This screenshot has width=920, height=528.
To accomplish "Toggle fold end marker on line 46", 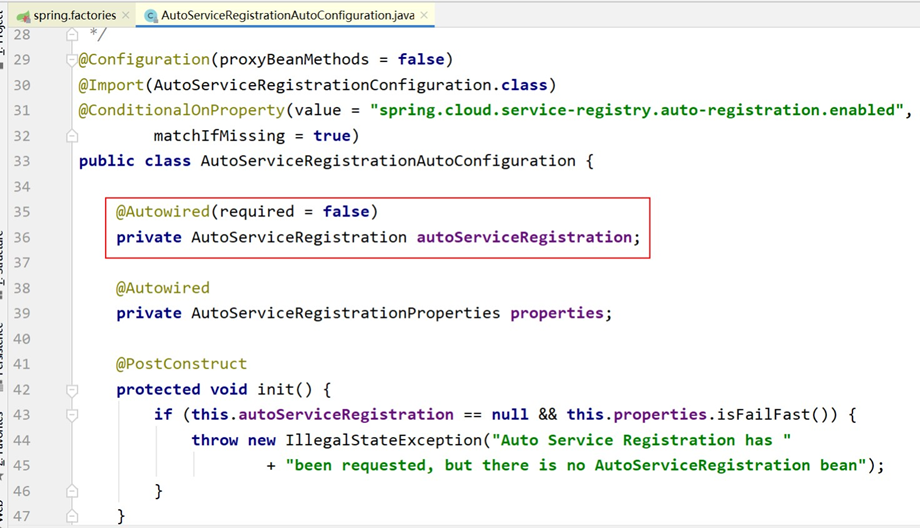I will (x=72, y=491).
